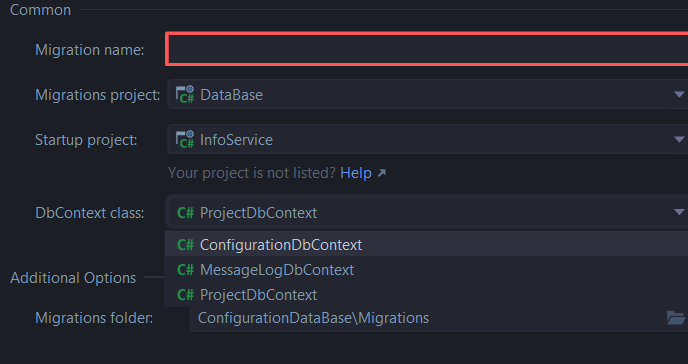The image size is (688, 364).
Task: Click the DataBase C# project icon
Action: pyautogui.click(x=185, y=94)
